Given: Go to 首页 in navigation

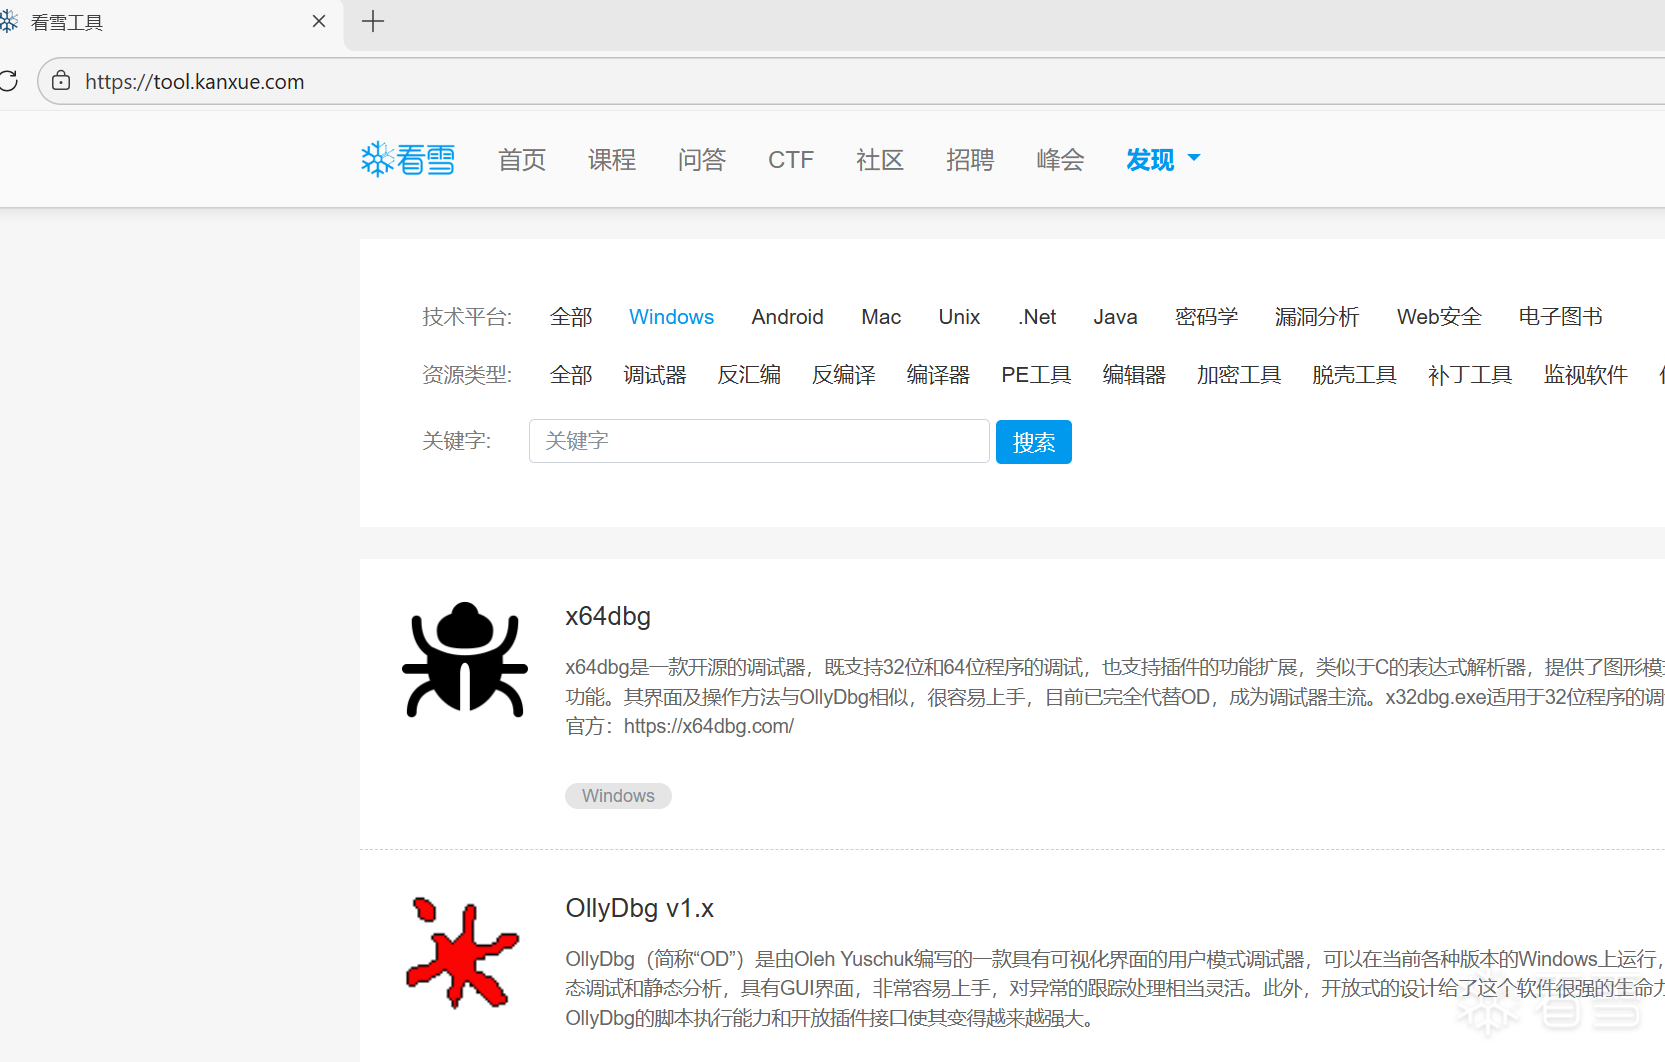Looking at the screenshot, I should coord(522,159).
